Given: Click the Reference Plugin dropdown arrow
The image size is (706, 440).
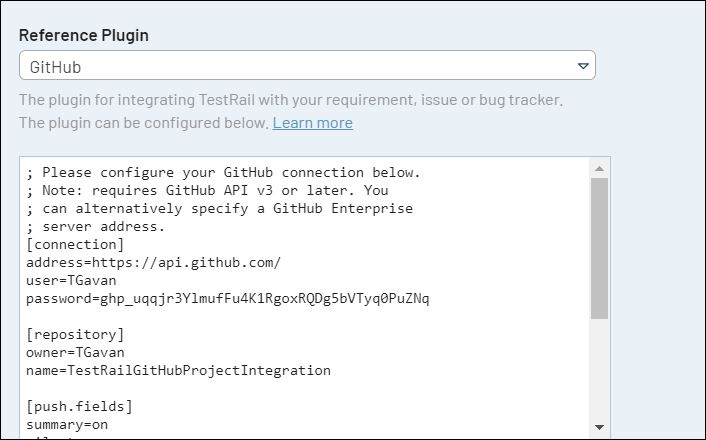Looking at the screenshot, I should (x=583, y=66).
